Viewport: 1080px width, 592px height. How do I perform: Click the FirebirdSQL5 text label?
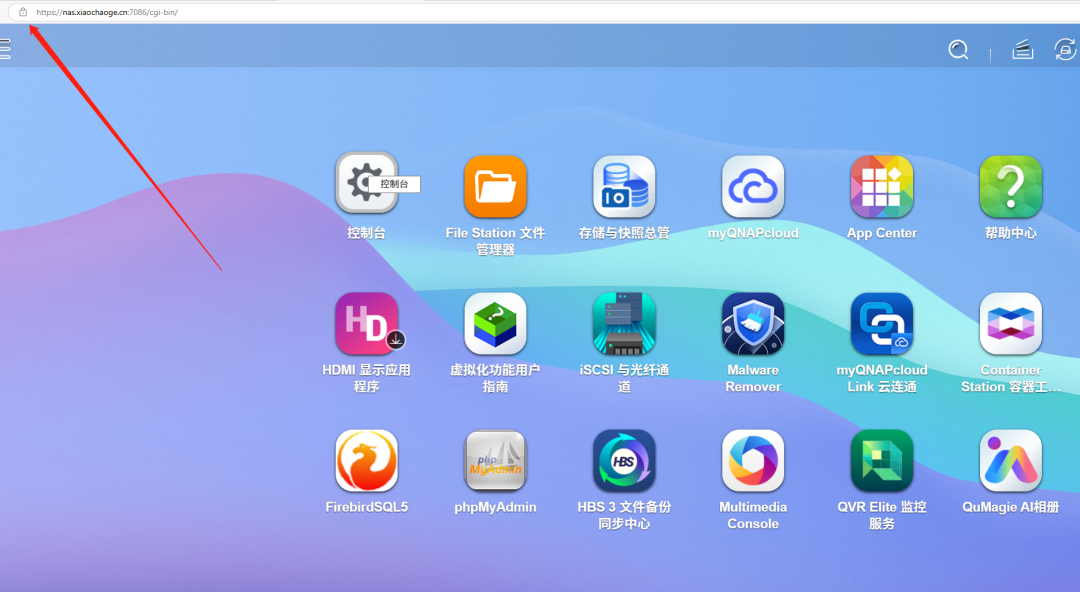(x=366, y=507)
